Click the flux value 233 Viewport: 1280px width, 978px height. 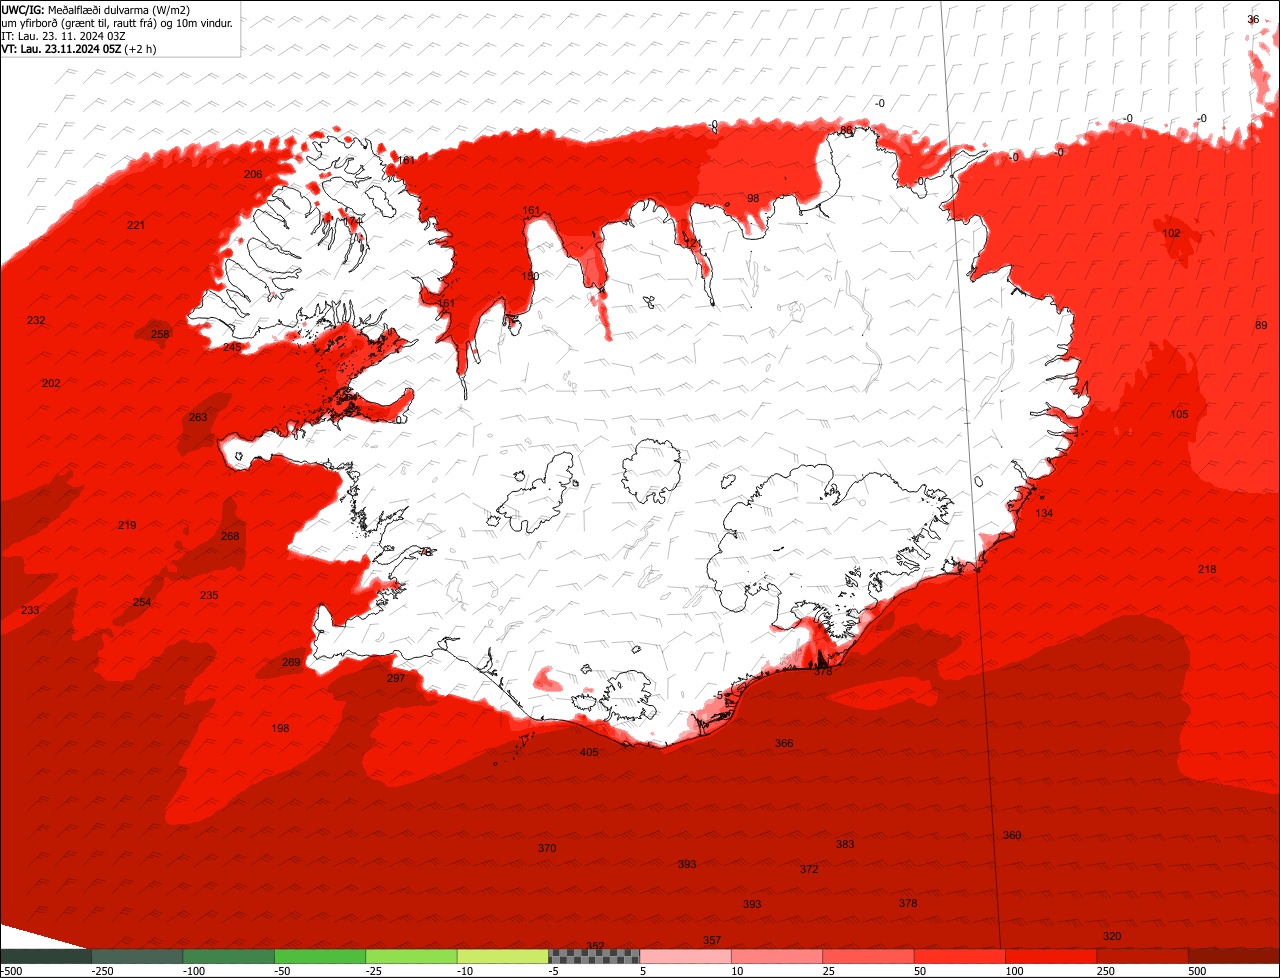point(30,610)
